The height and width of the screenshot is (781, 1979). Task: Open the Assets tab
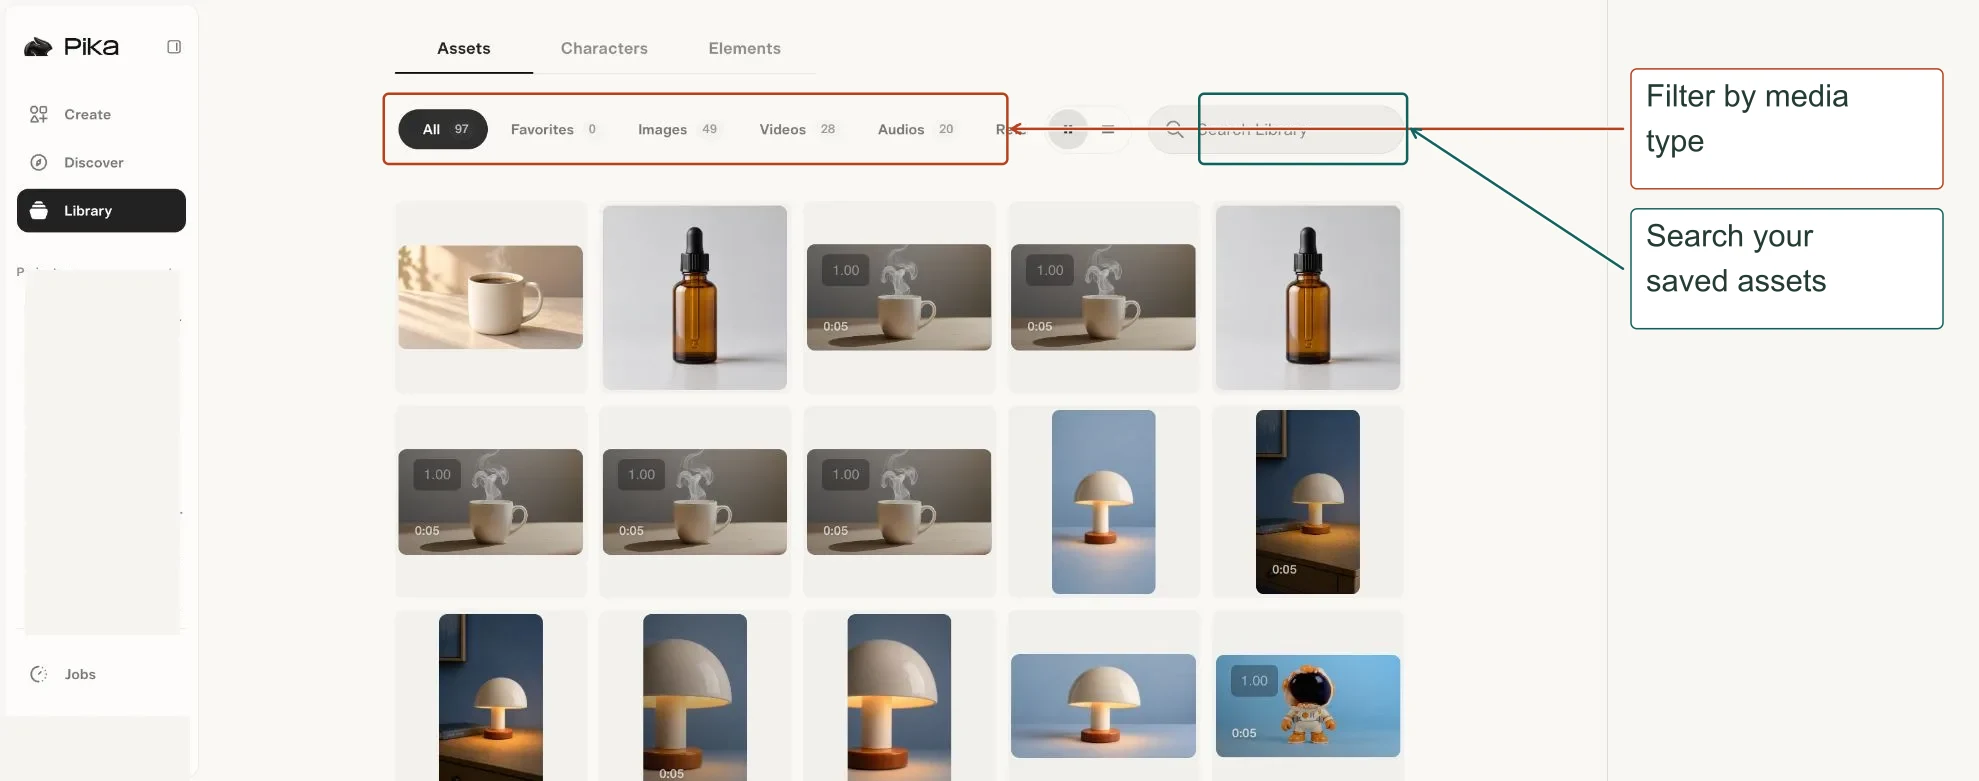(464, 48)
